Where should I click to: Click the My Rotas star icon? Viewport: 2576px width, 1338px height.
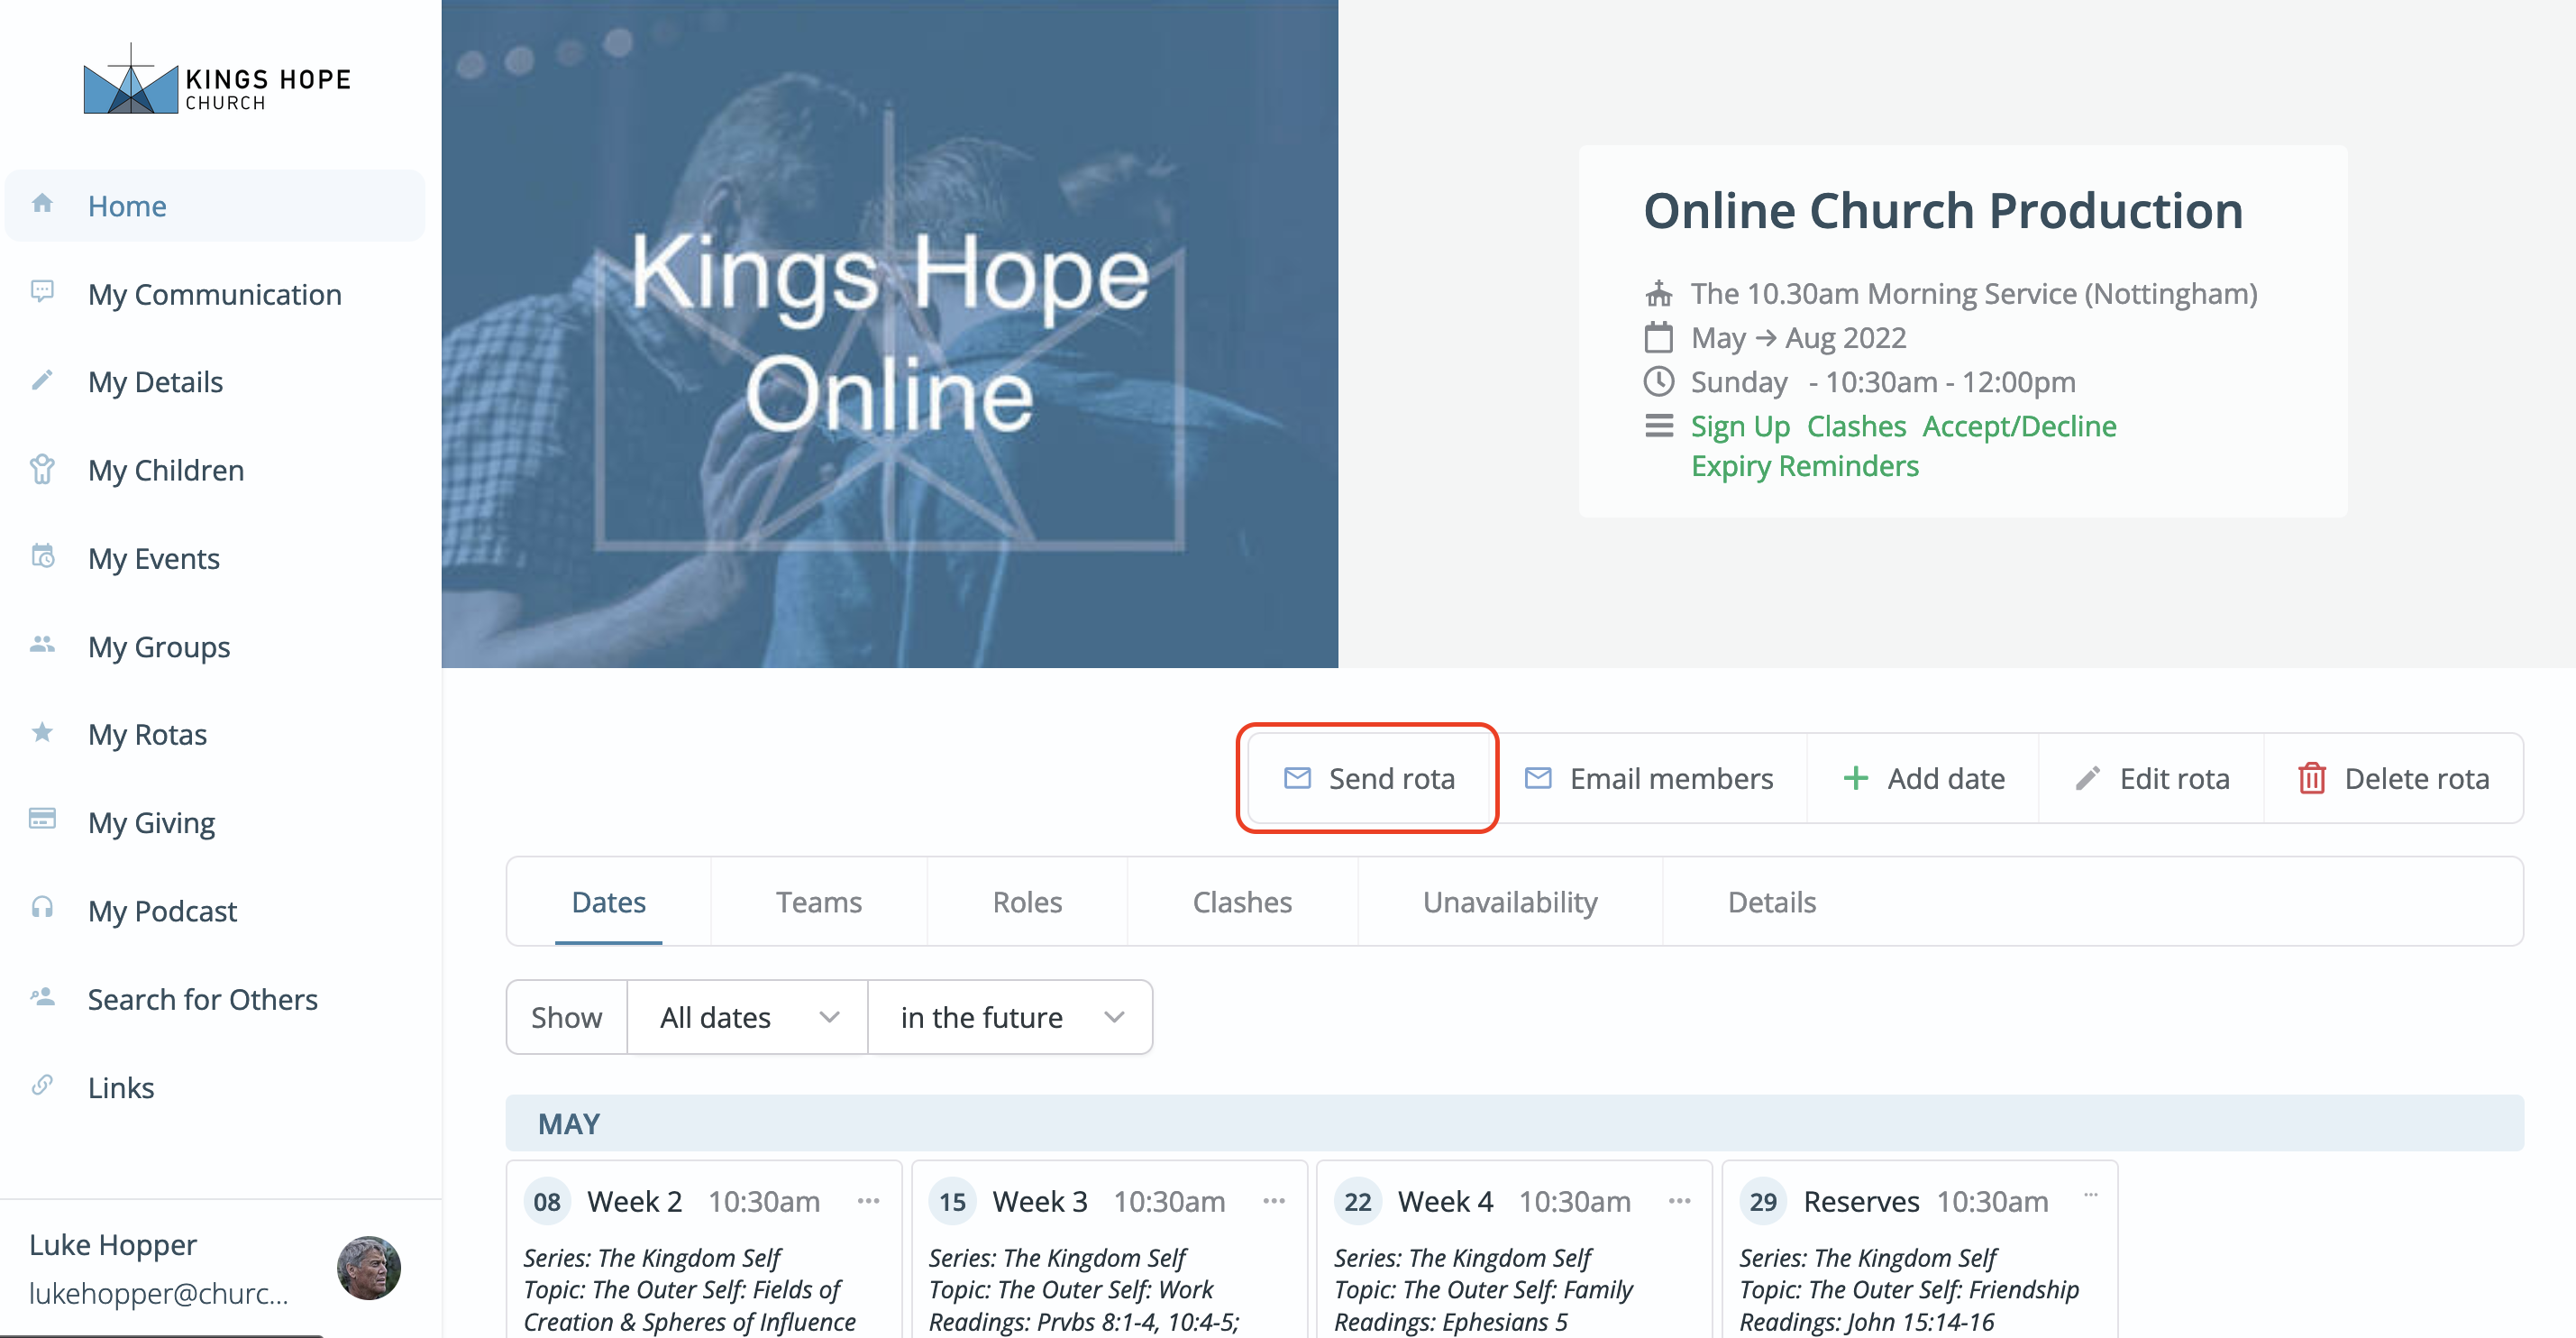42,733
